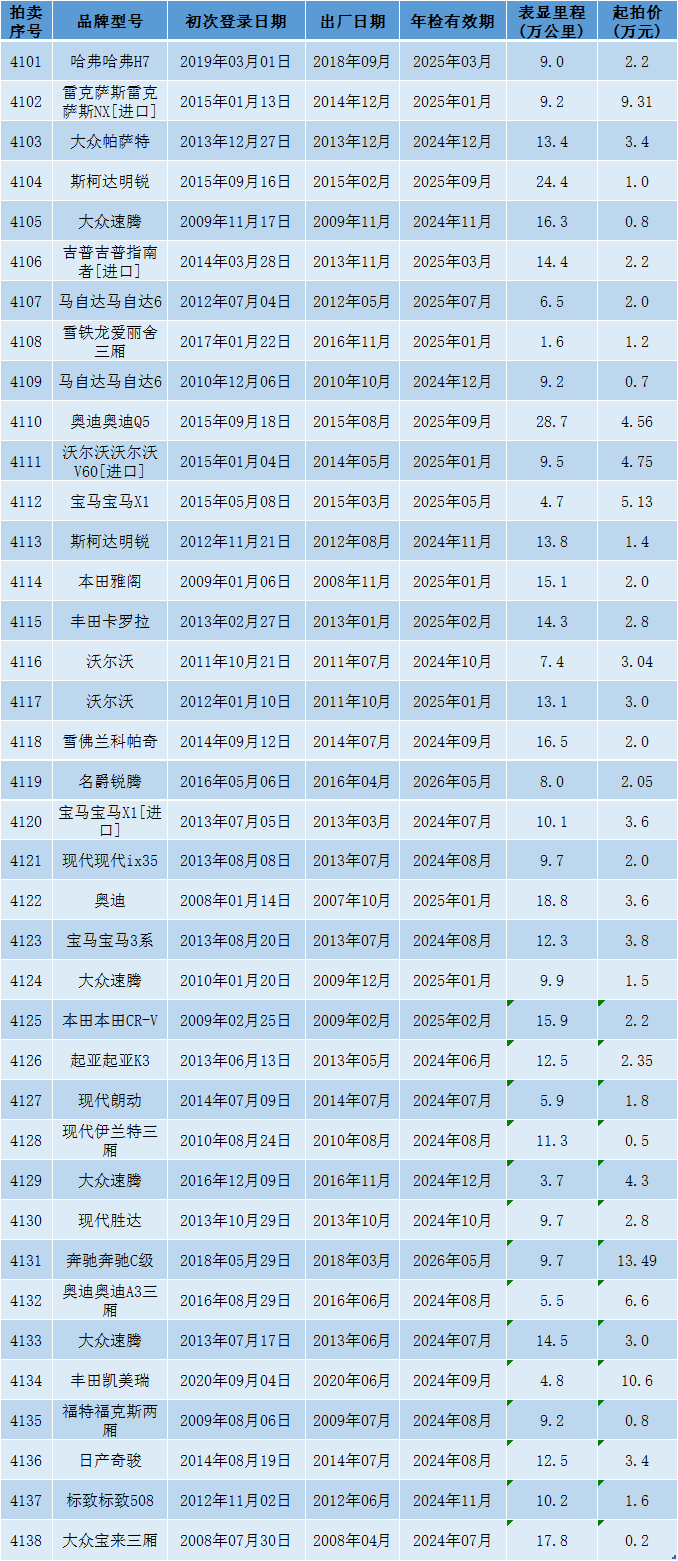
Task: Click the 初次登录日期 column header
Action: coord(235,22)
